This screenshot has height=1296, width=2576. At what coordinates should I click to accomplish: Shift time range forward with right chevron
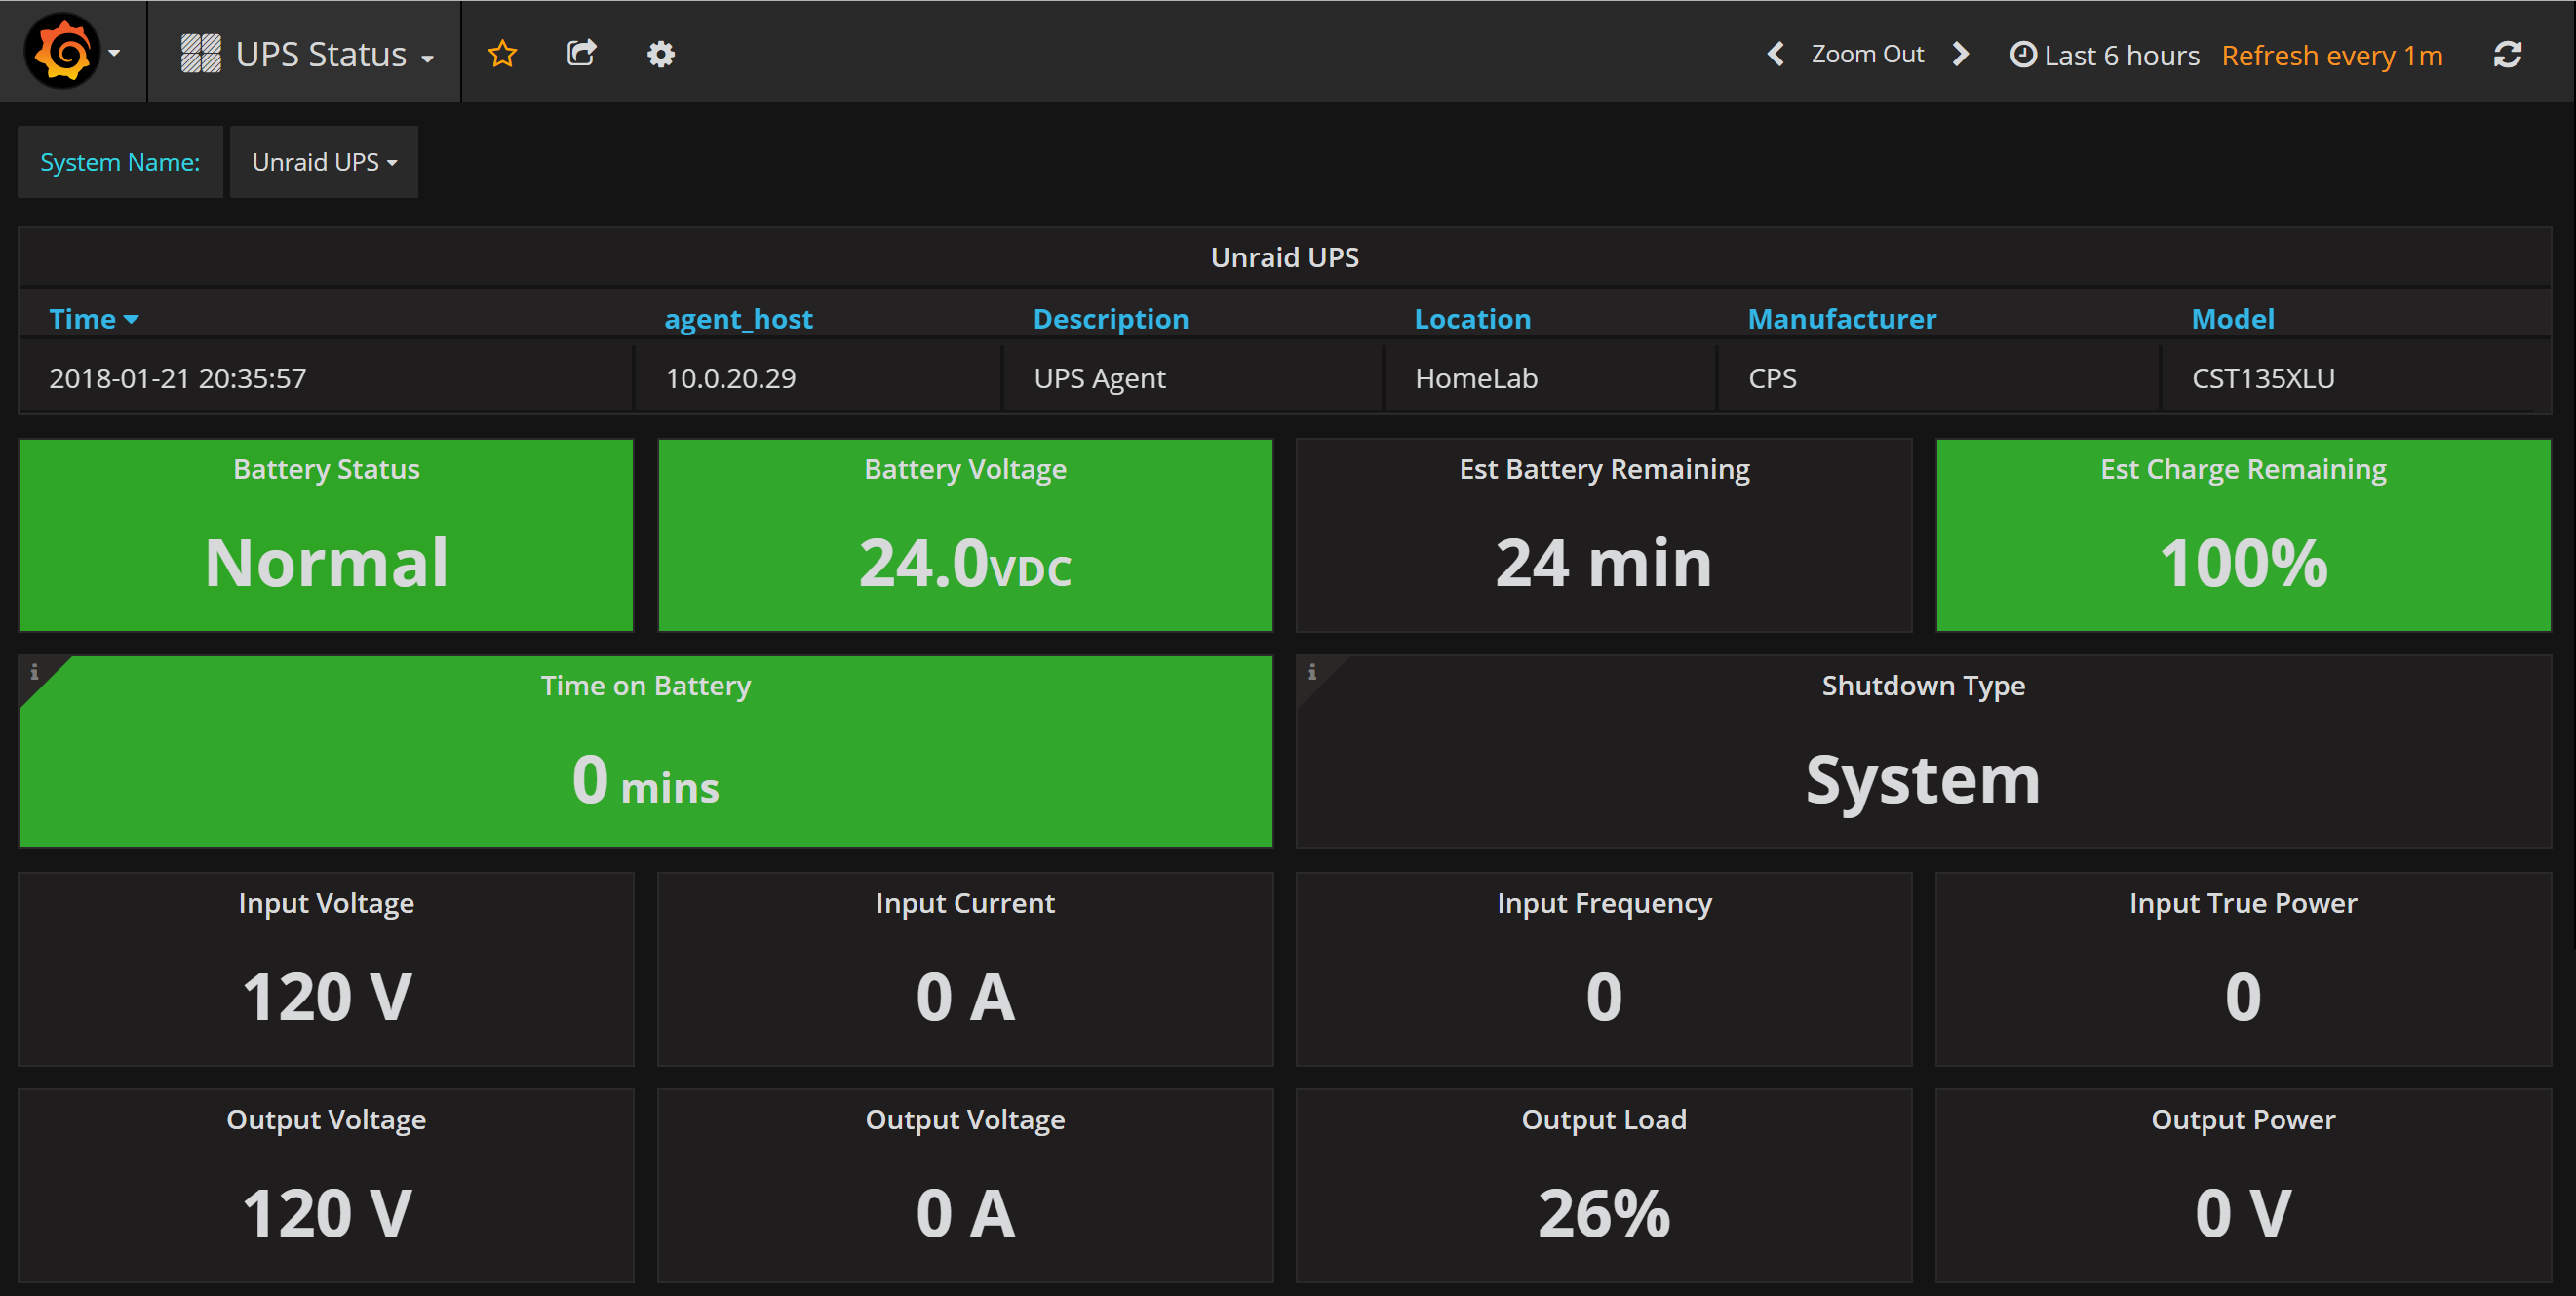pyautogui.click(x=1961, y=54)
